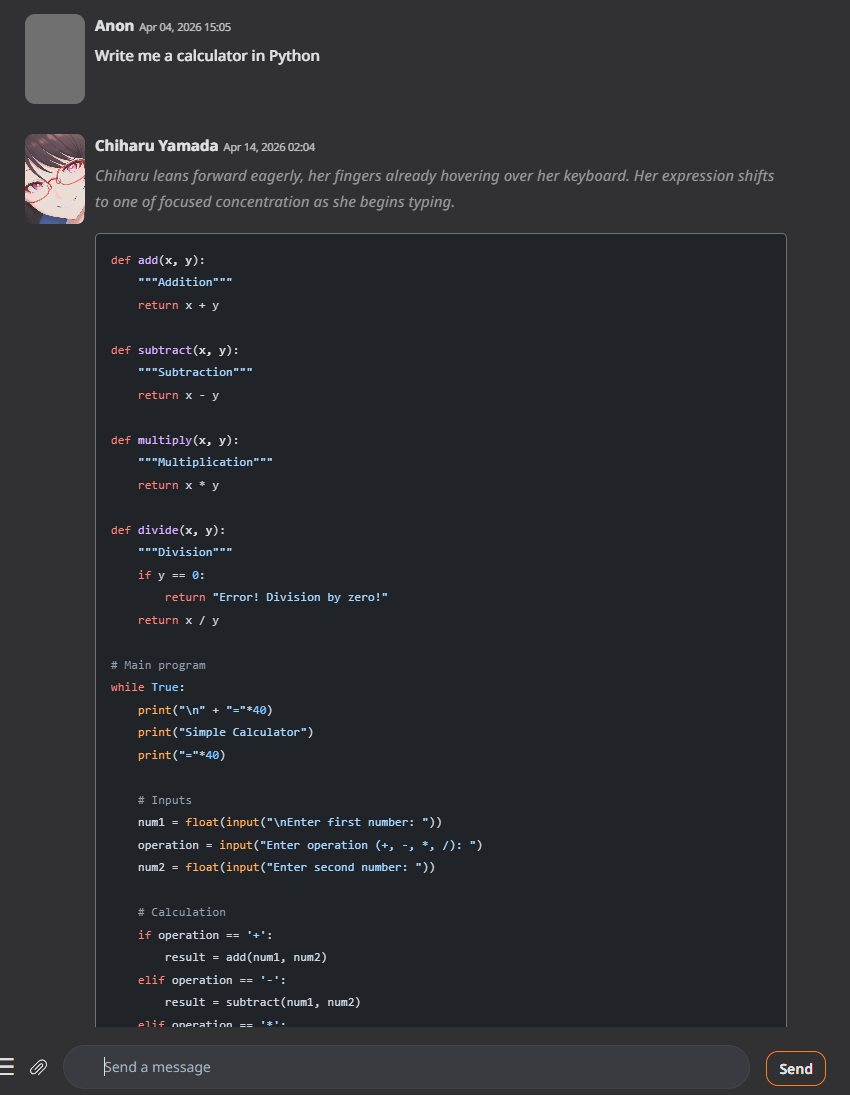Click the 'def add(x, y):' code line
The width and height of the screenshot is (850, 1095).
(158, 260)
